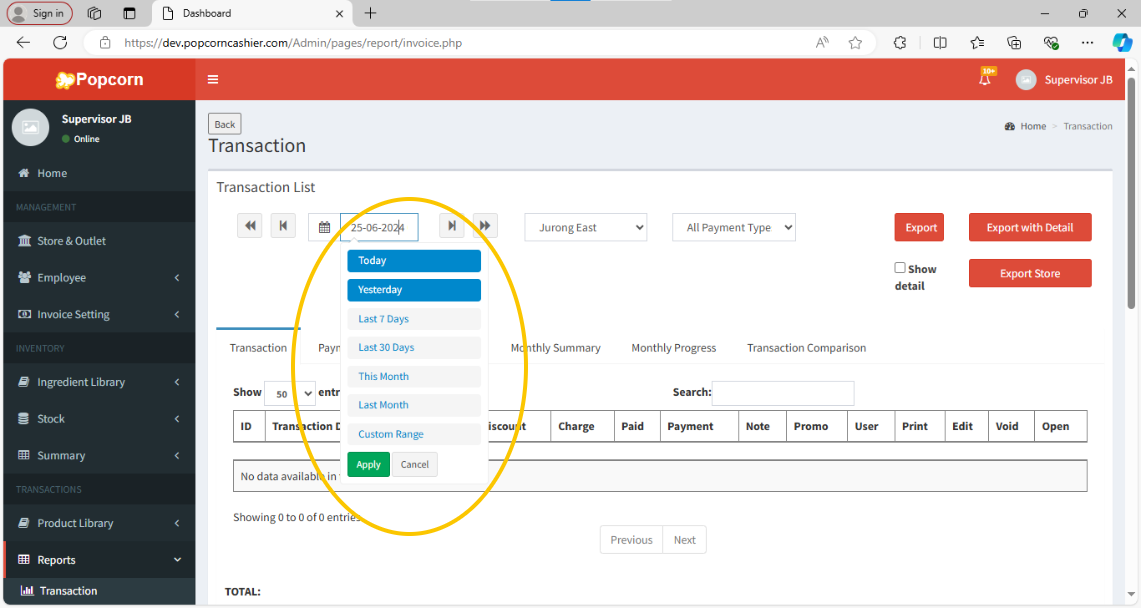Image resolution: width=1141 pixels, height=608 pixels.
Task: Expand the Employee sidebar menu
Action: (x=100, y=278)
